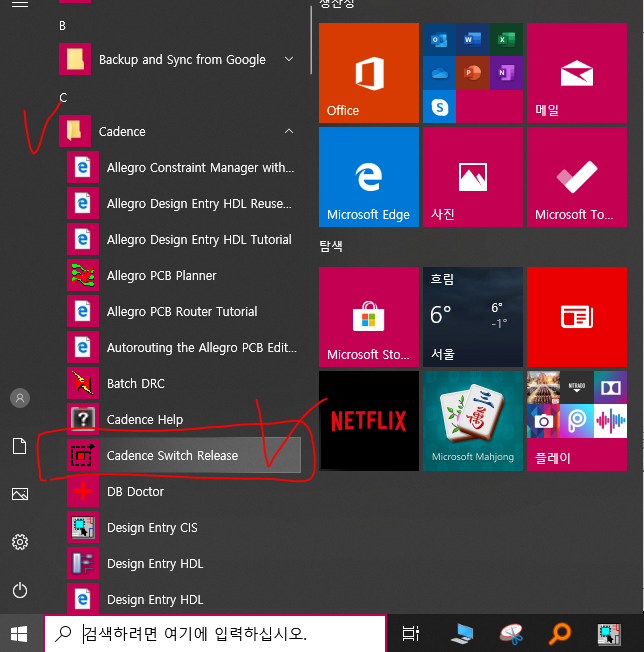Open the Microsoft Store tile
This screenshot has width=644, height=652.
pos(369,317)
